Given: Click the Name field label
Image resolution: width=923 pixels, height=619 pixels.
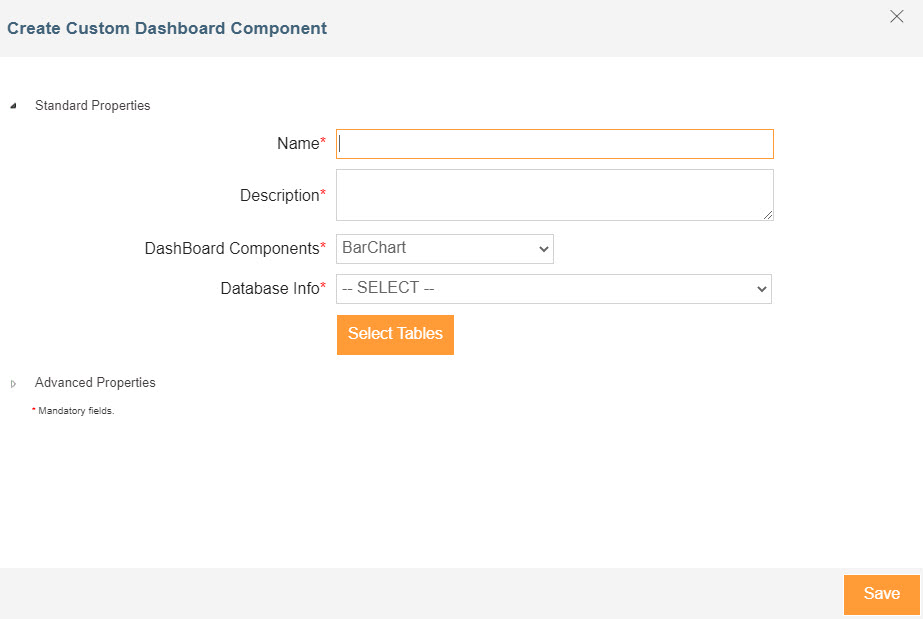Looking at the screenshot, I should coord(297,144).
